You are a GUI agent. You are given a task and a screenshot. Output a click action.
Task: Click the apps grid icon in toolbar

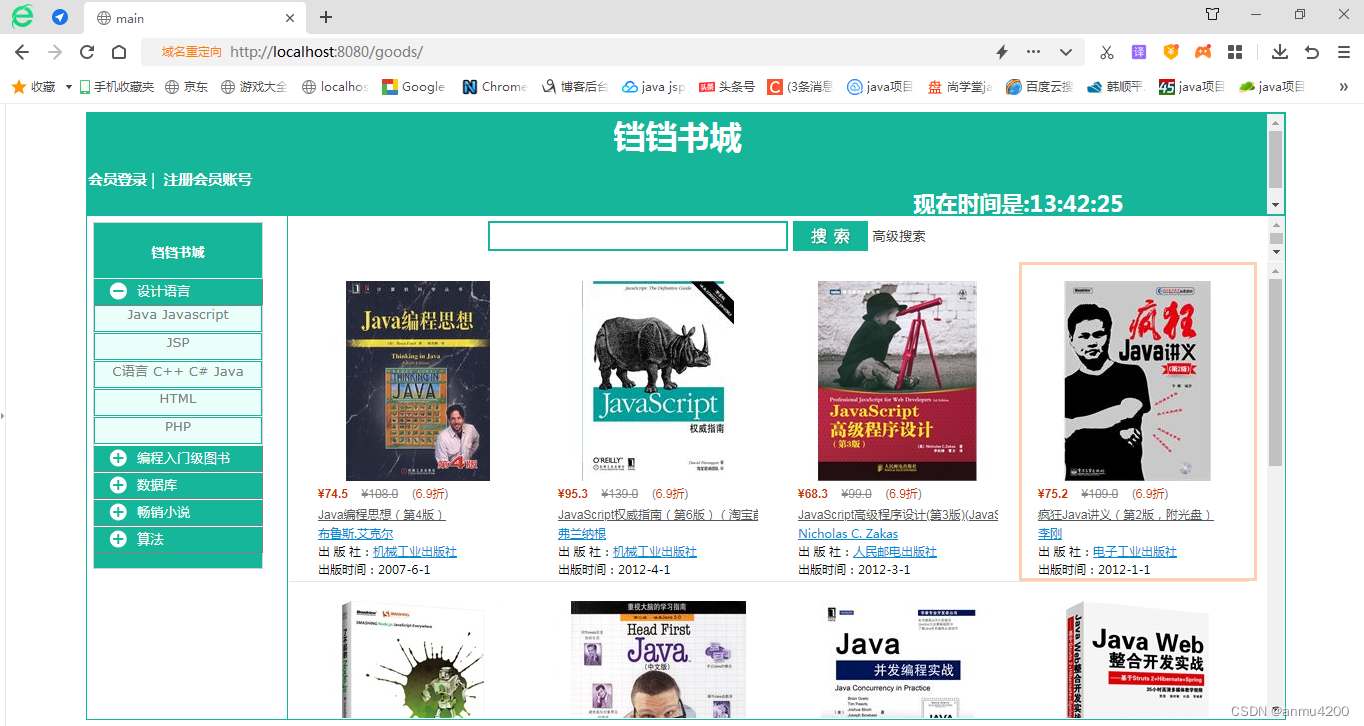1234,52
